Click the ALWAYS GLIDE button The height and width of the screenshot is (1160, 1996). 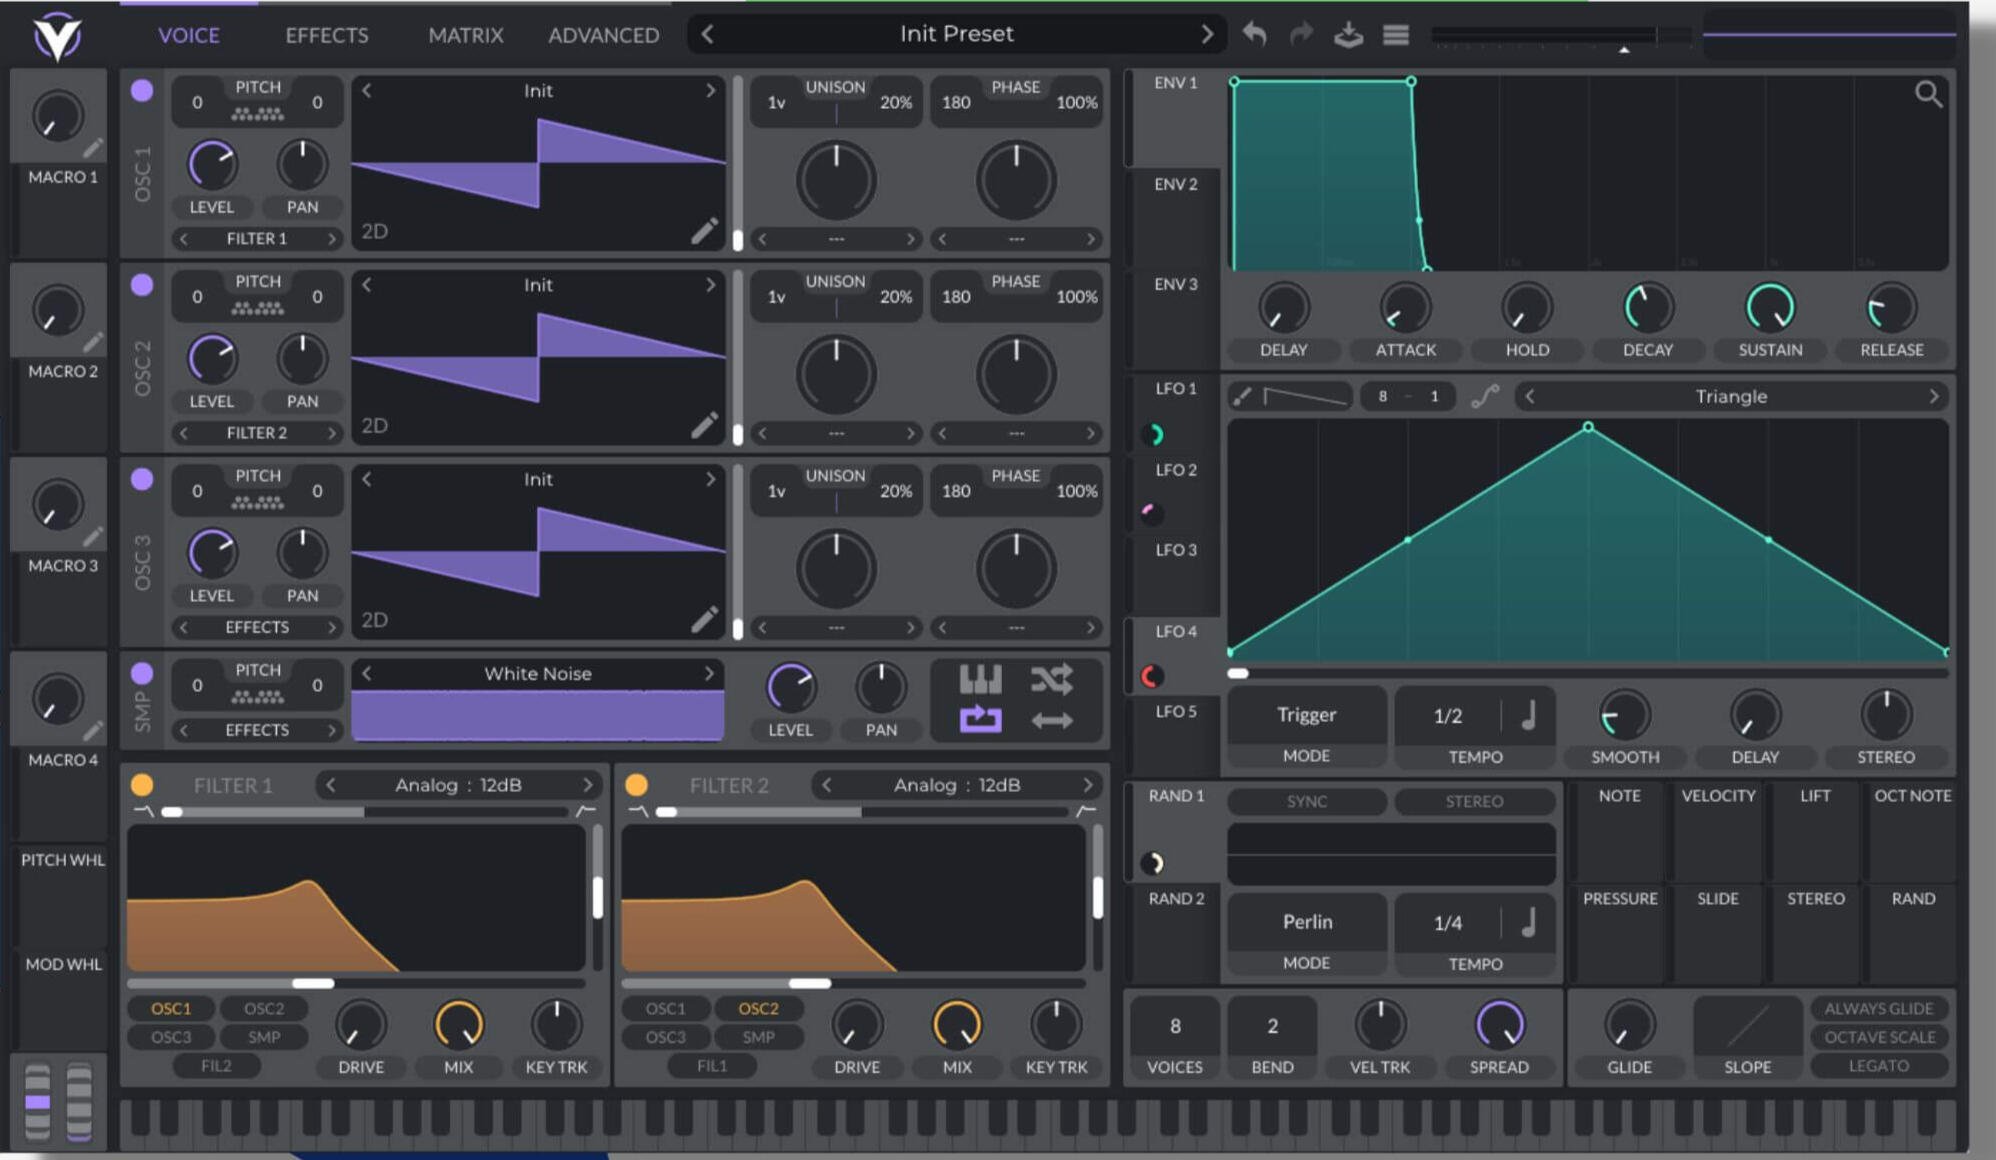point(1878,1008)
